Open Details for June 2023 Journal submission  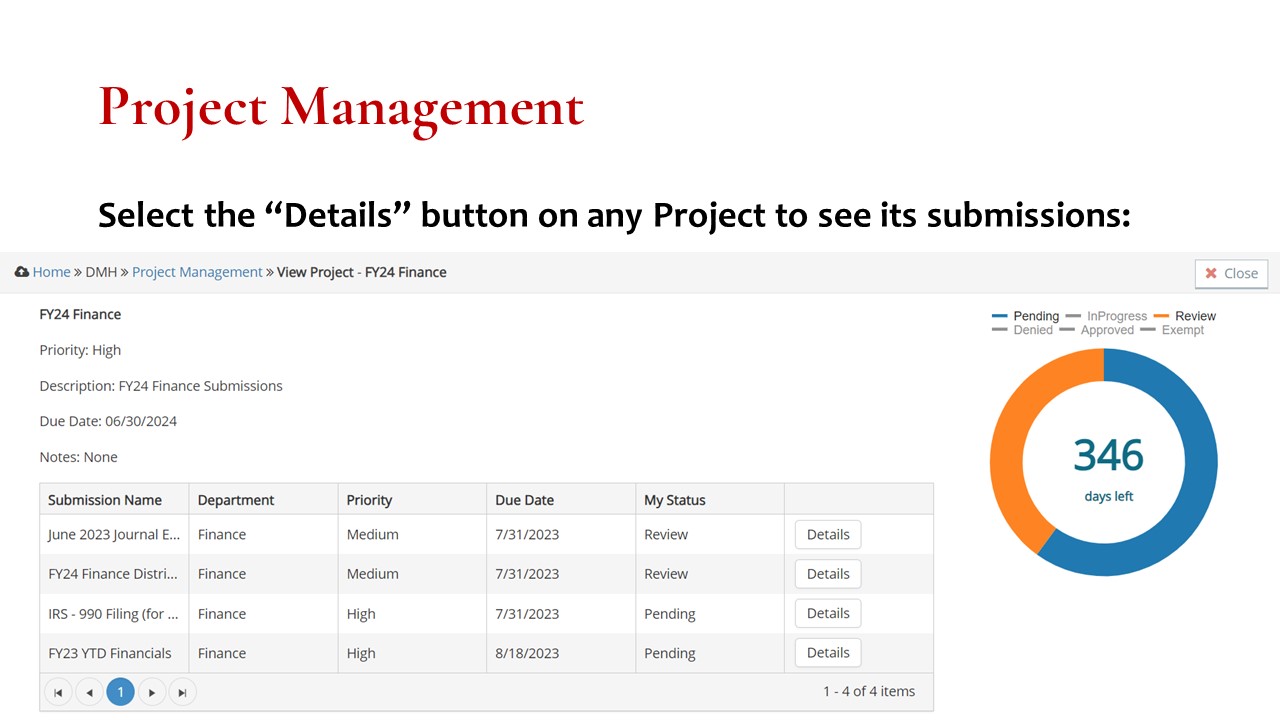click(x=827, y=535)
